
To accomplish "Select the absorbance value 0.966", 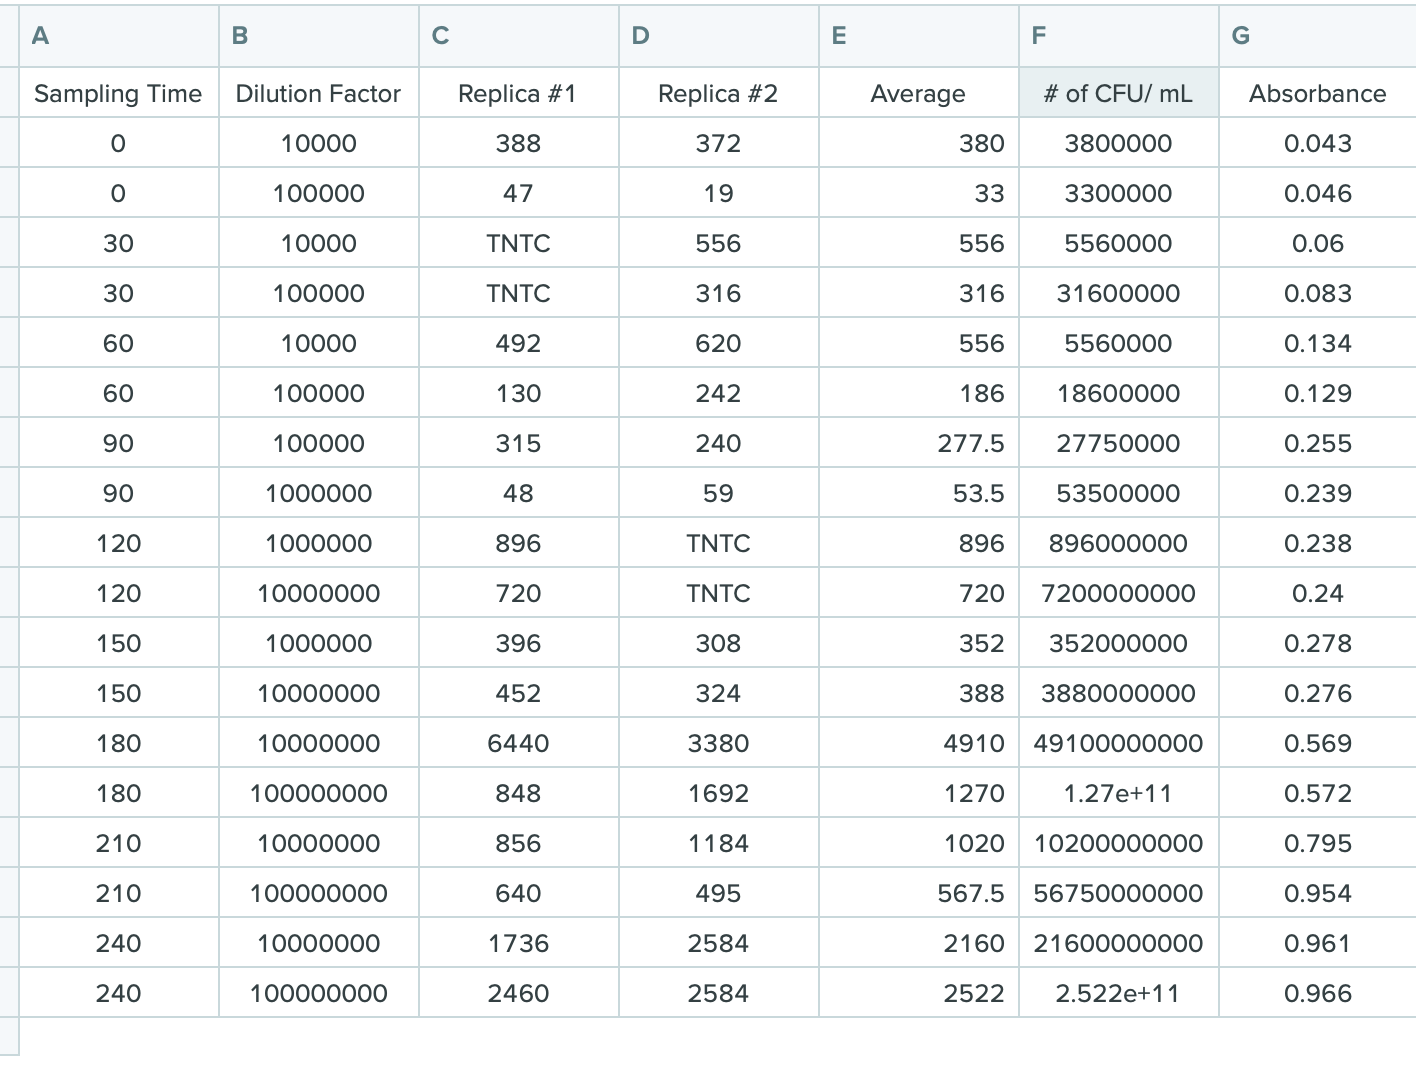I will pyautogui.click(x=1317, y=993).
